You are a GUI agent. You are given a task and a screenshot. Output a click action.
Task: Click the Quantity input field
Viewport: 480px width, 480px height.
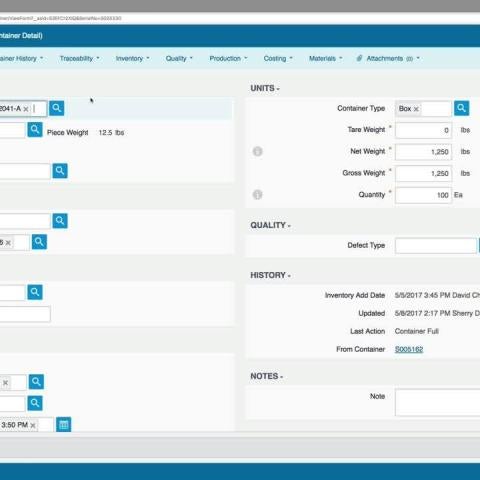pyautogui.click(x=423, y=195)
